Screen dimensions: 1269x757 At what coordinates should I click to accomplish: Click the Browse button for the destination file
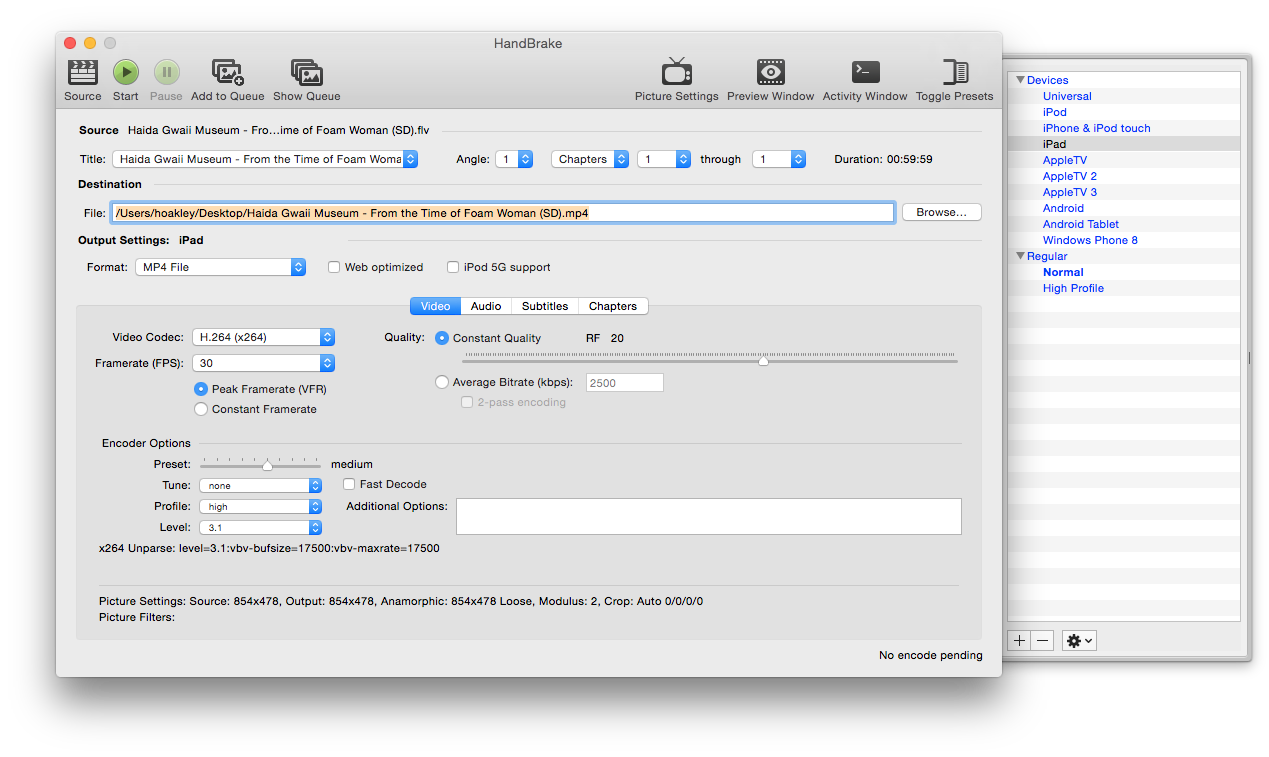[940, 211]
